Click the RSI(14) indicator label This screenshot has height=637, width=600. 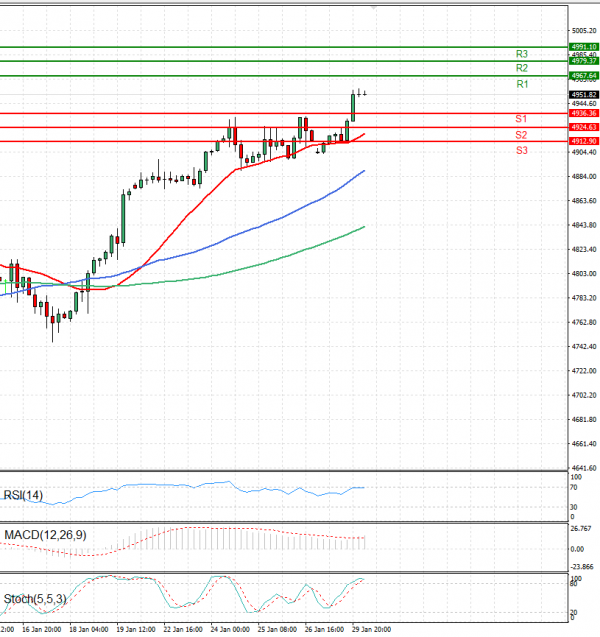point(23,495)
